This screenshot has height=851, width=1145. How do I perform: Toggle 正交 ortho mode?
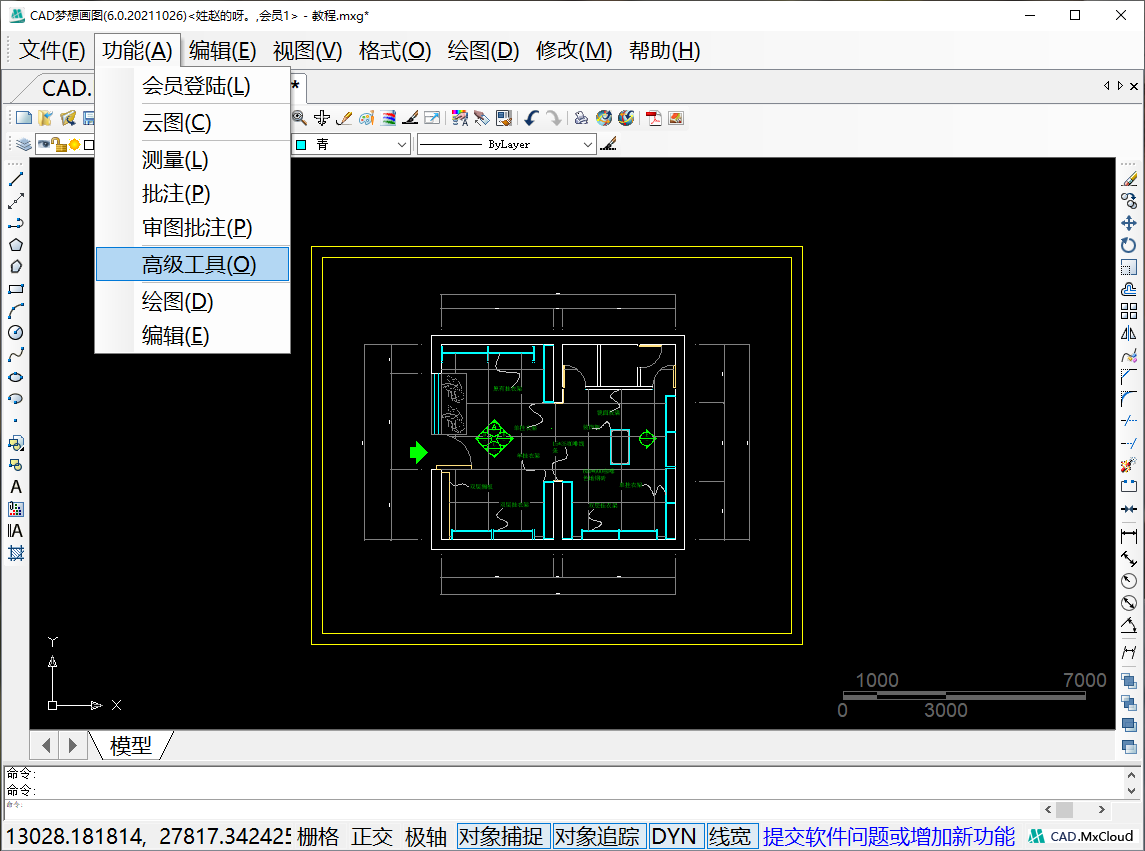[x=372, y=836]
